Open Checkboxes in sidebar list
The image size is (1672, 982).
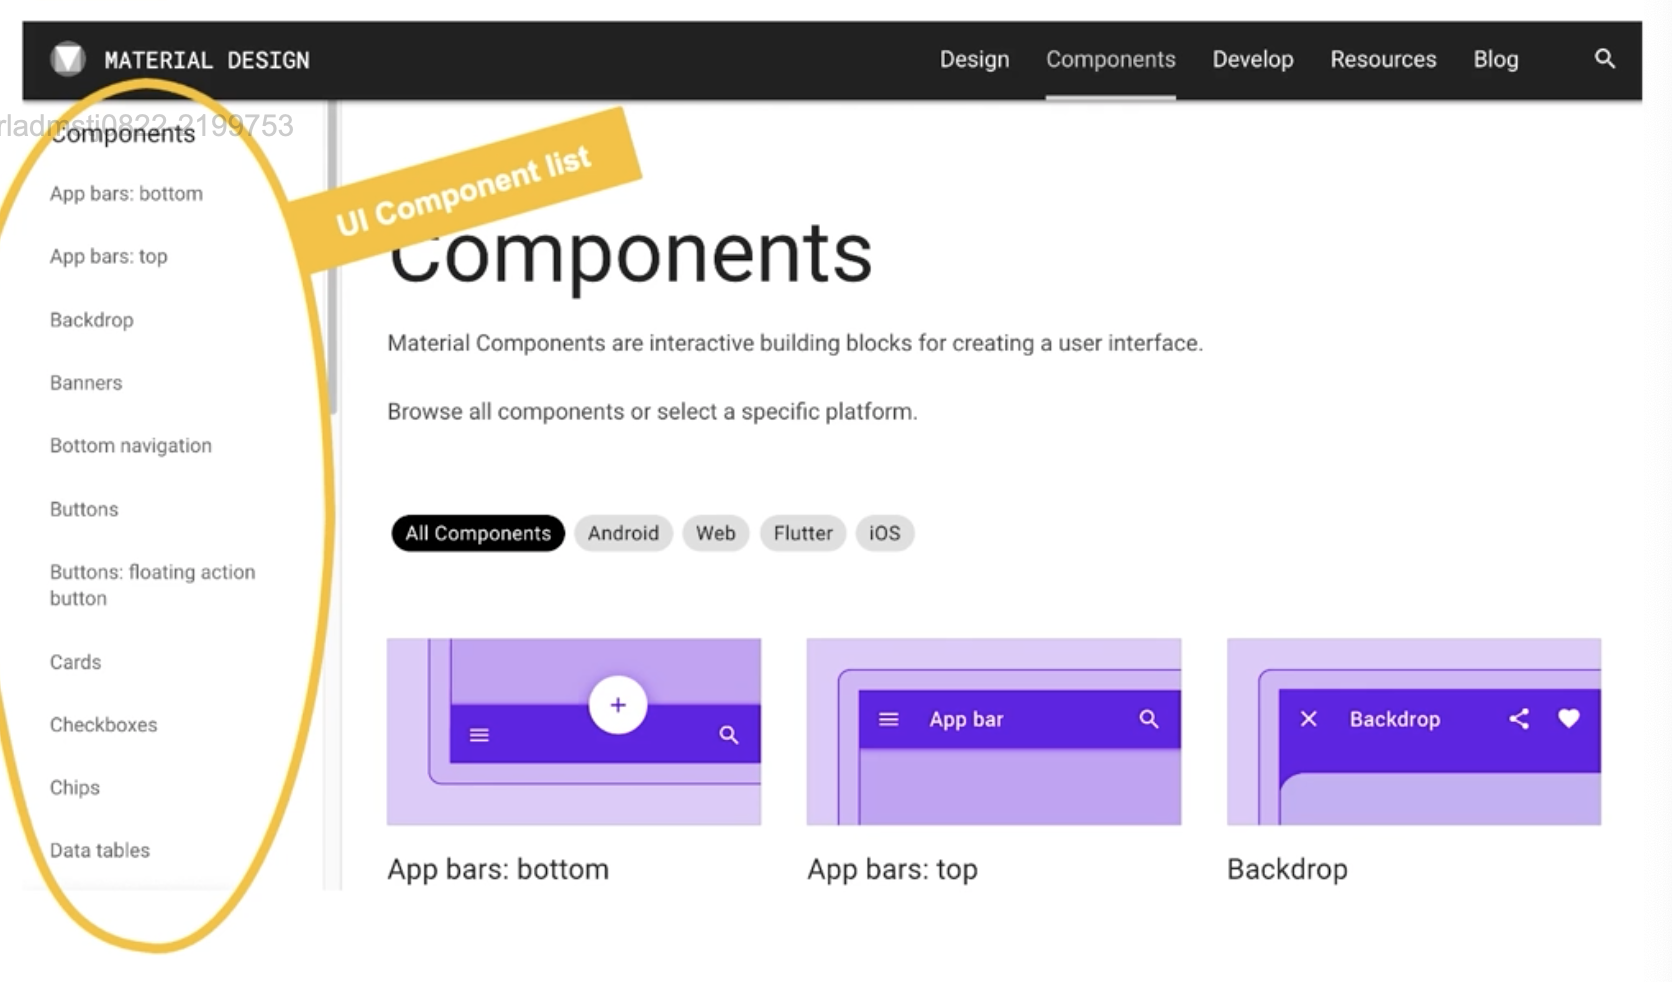[x=104, y=725]
